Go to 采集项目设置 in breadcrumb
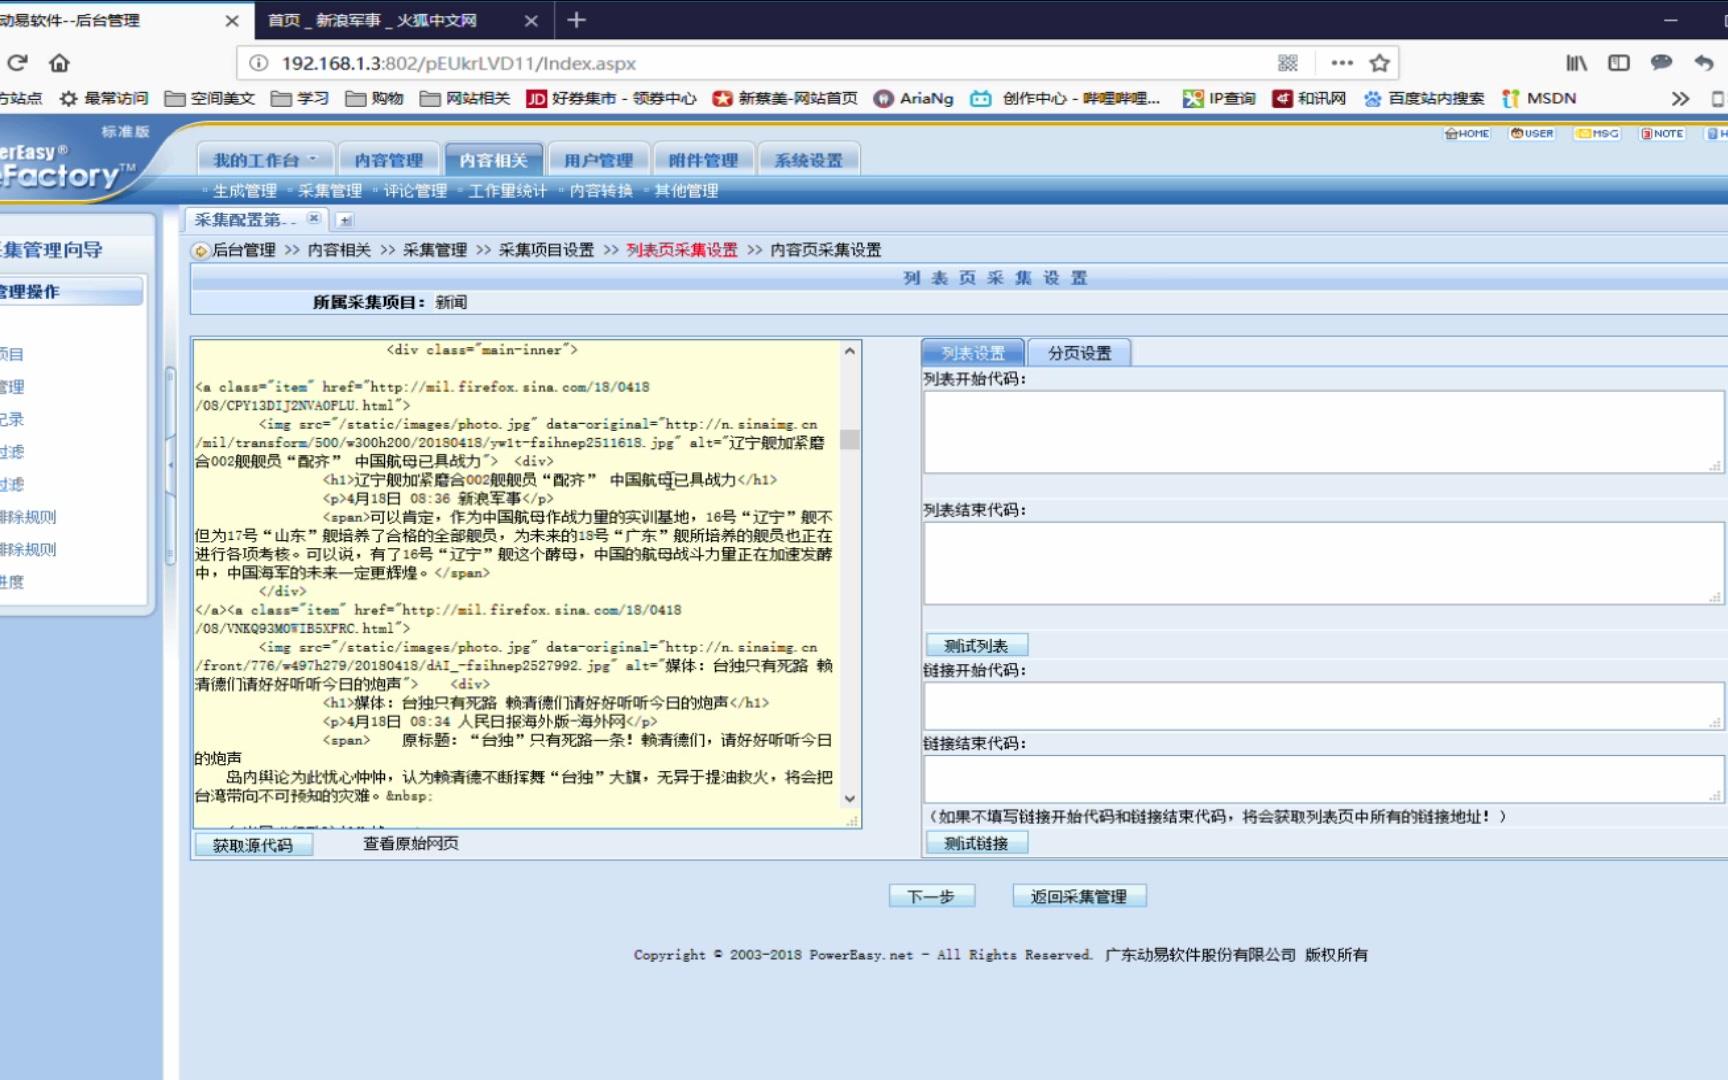Viewport: 1728px width, 1080px height. pos(546,250)
